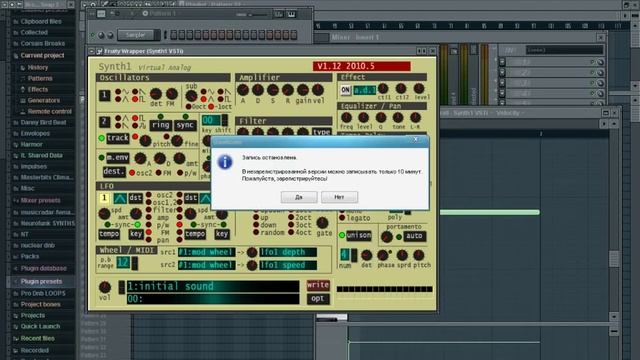Click the unison pitch knob
Screen dimensions: 640x360
click(419, 256)
